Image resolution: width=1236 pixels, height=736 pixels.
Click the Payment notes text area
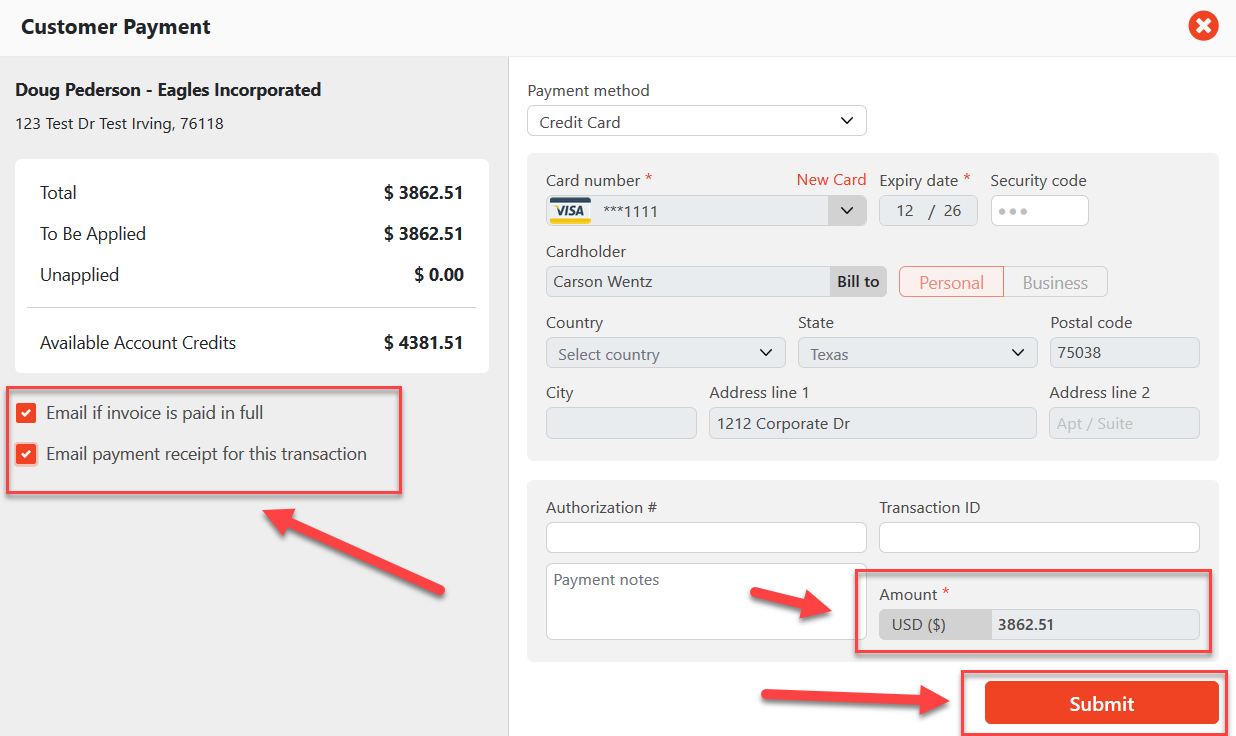point(700,600)
